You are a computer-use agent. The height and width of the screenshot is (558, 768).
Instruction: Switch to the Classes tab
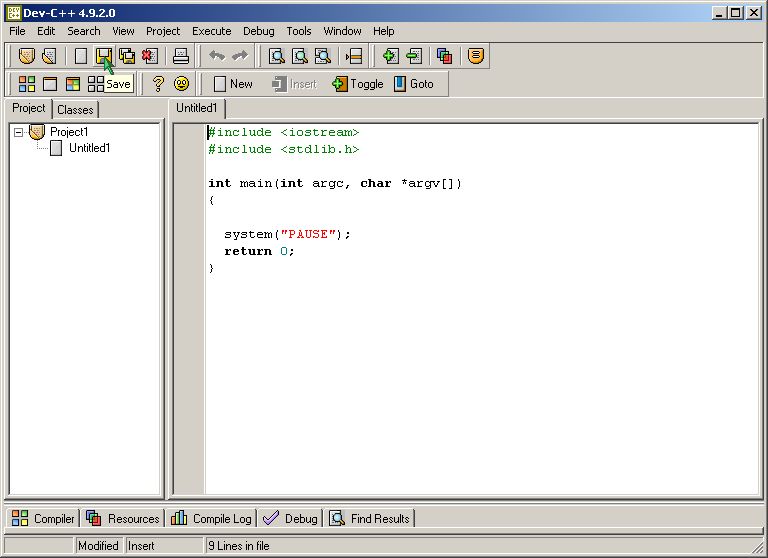(x=75, y=109)
